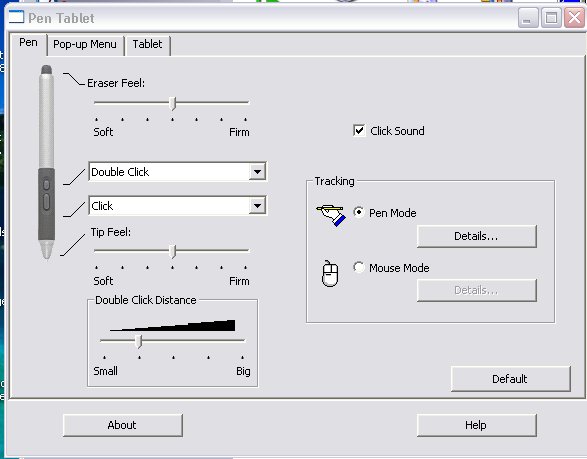Click the pen illustration image
The image size is (587, 459).
46,162
